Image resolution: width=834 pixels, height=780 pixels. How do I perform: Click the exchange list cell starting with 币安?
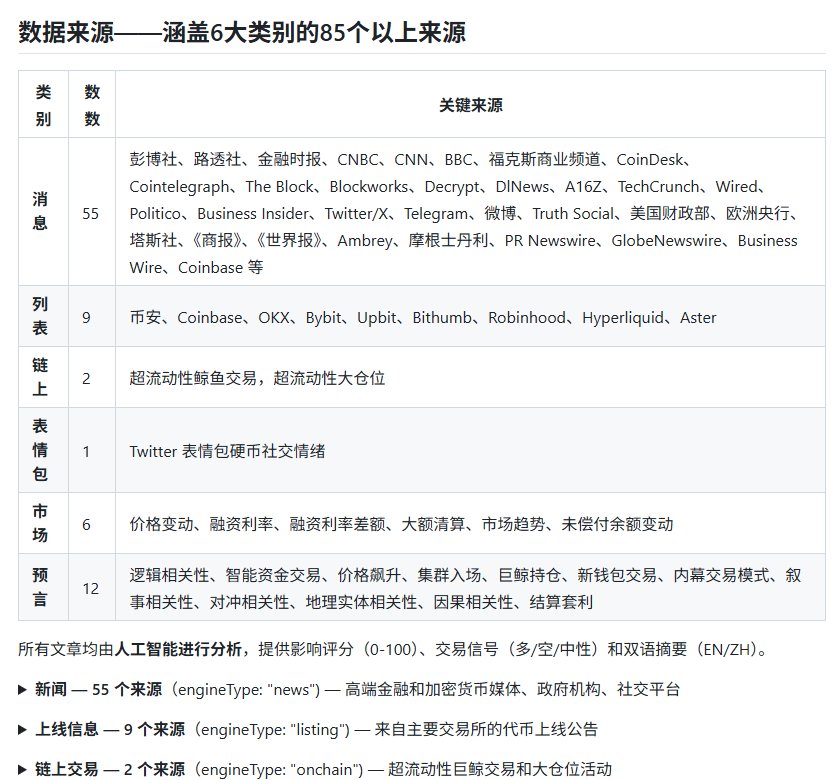[471, 316]
